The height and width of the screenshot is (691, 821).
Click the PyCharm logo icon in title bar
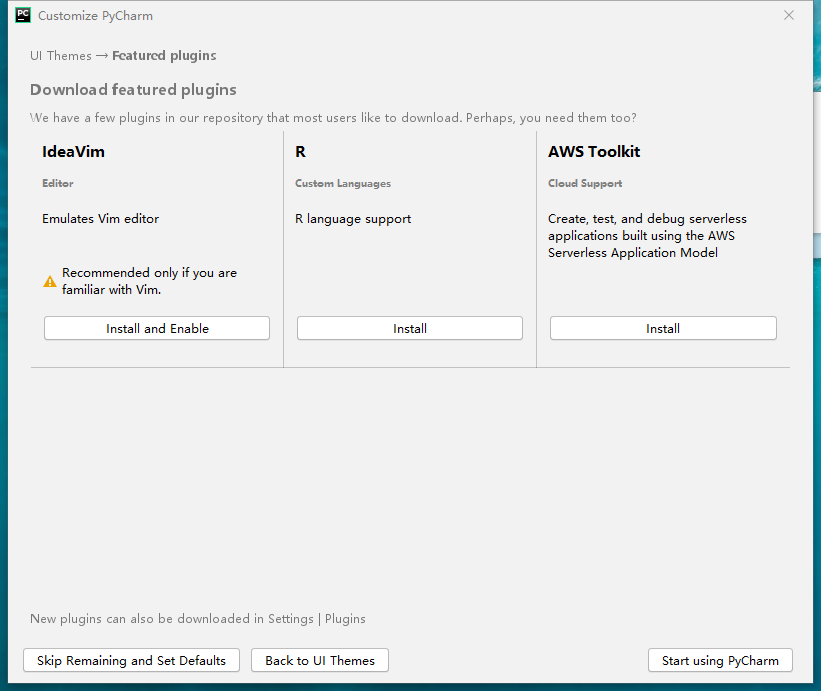click(23, 15)
